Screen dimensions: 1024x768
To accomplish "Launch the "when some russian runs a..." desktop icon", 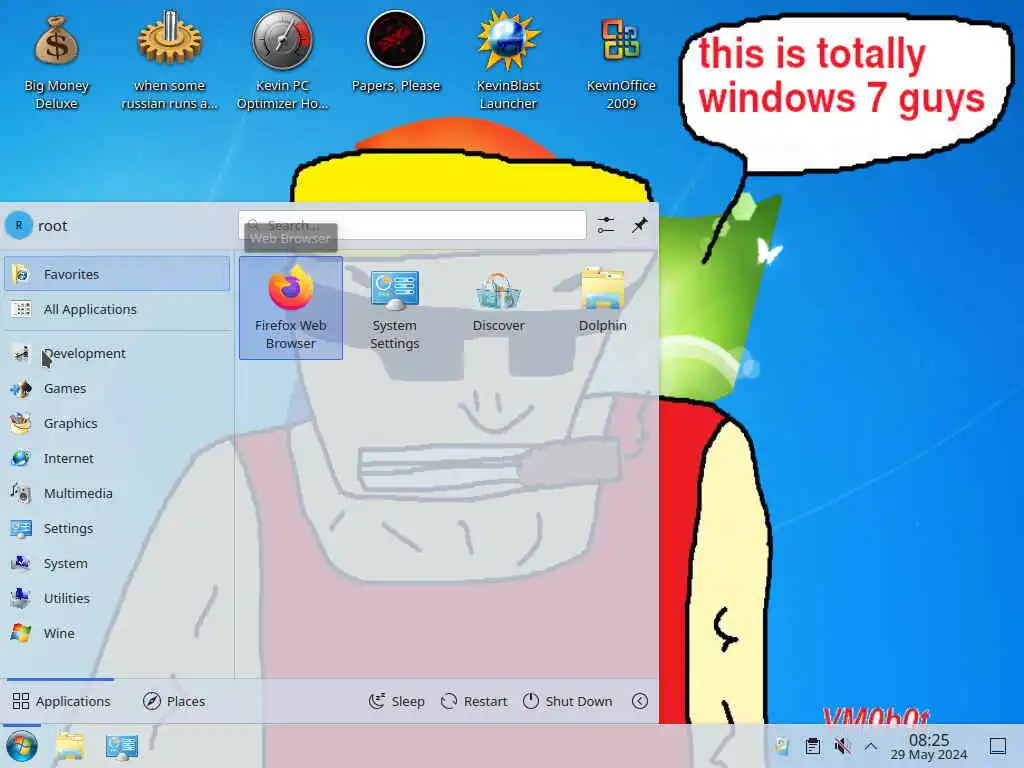I will pos(169,62).
